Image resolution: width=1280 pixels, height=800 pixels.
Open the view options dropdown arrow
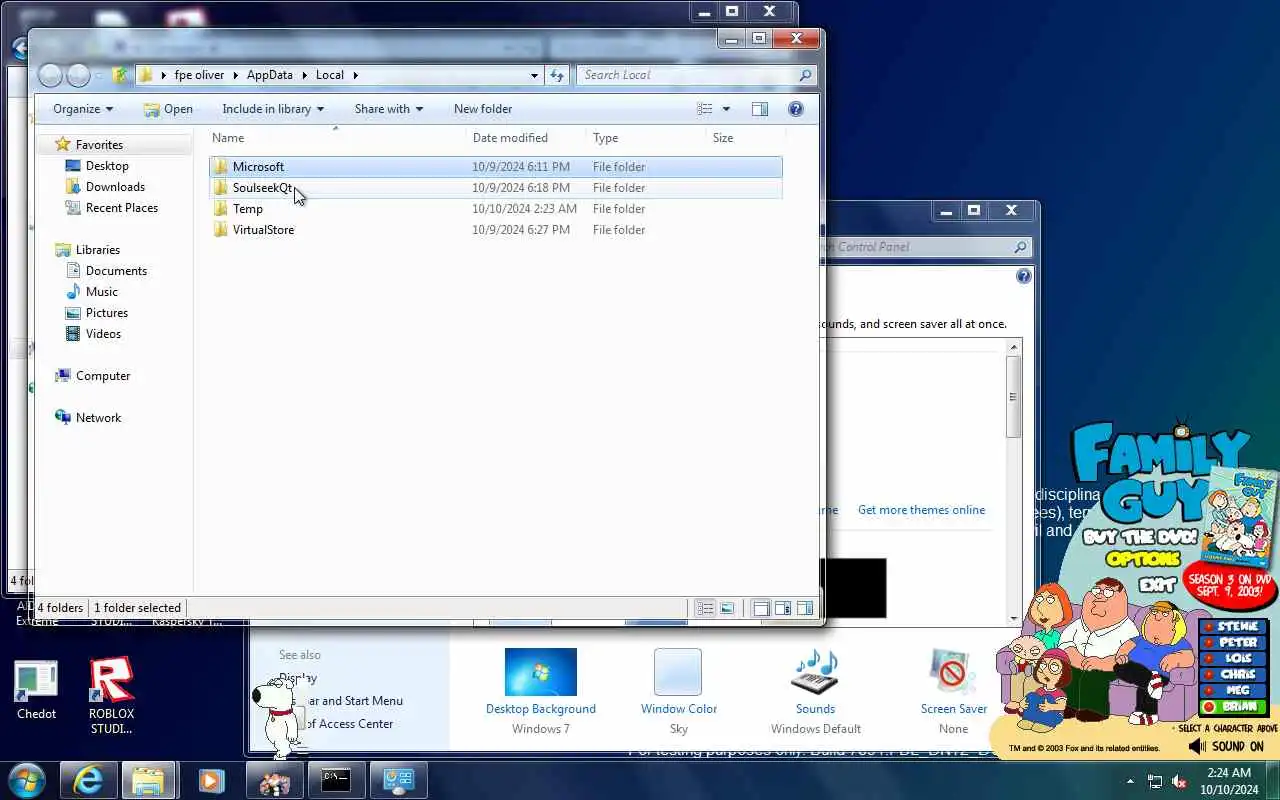pos(726,109)
